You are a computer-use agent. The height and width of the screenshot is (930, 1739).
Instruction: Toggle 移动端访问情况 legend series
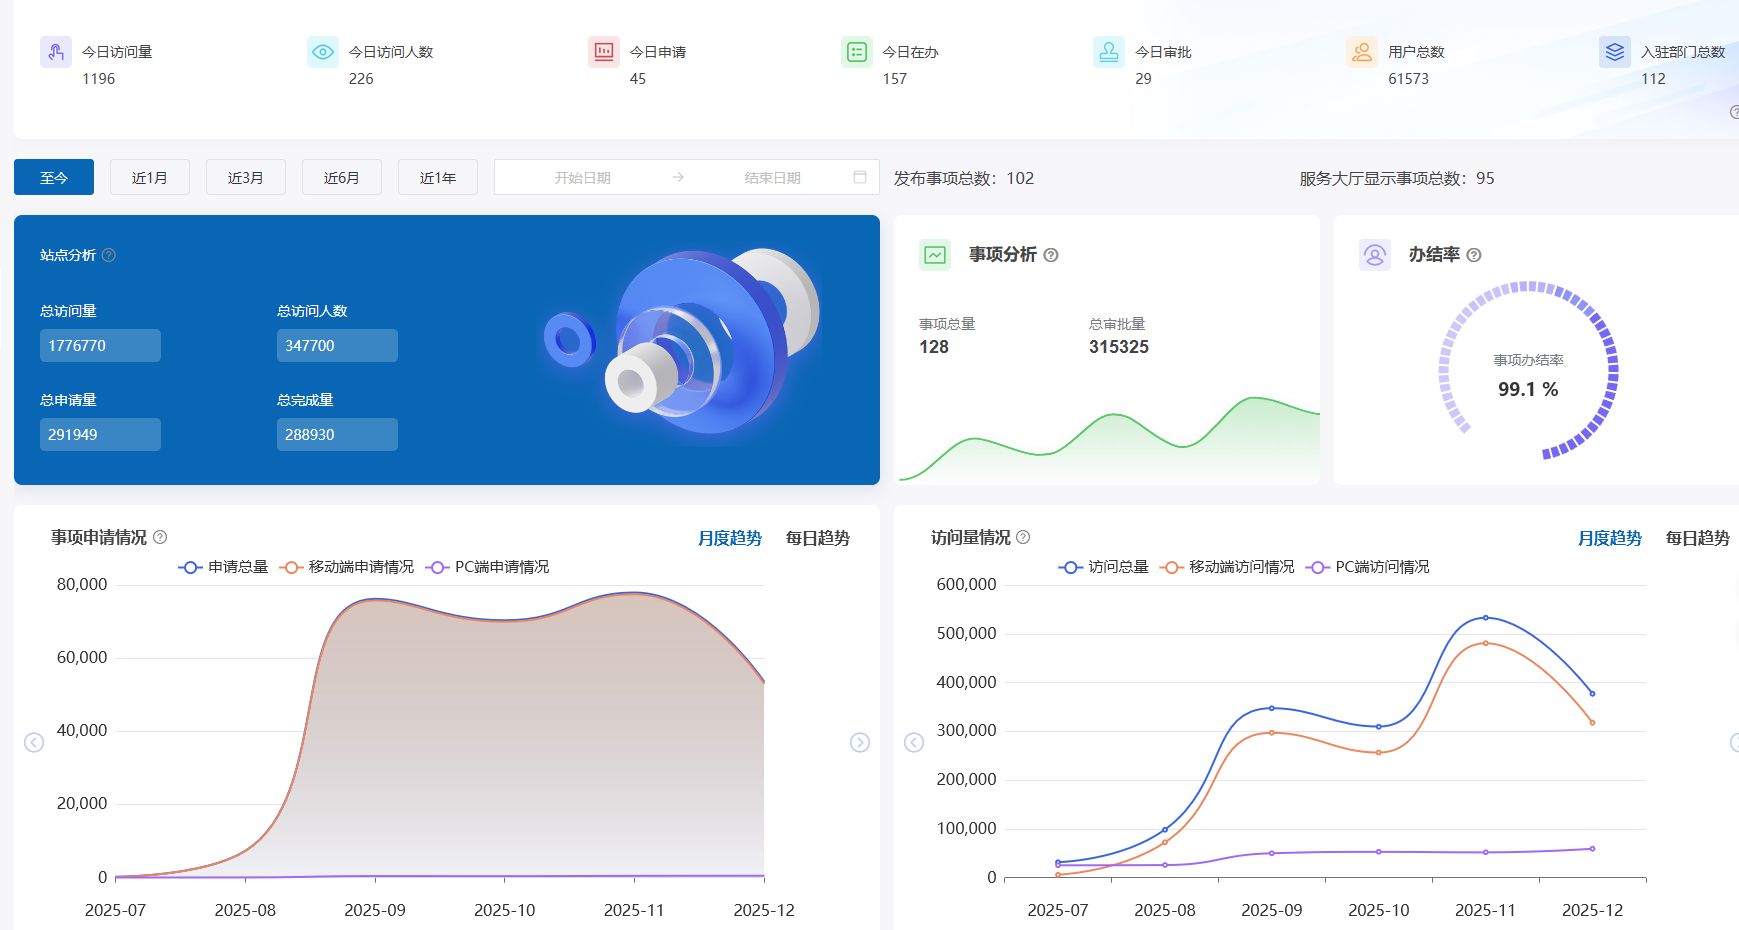1226,567
